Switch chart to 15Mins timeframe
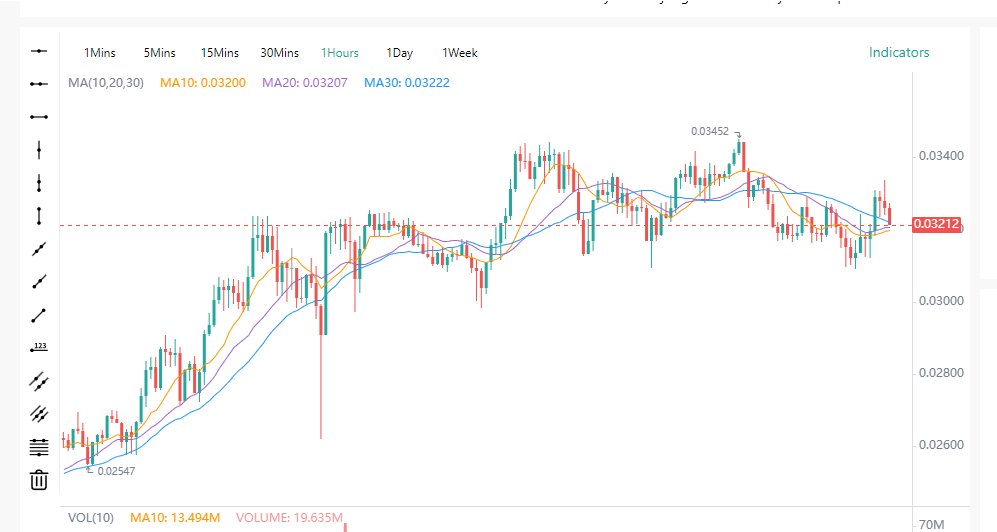997x532 pixels. [219, 53]
